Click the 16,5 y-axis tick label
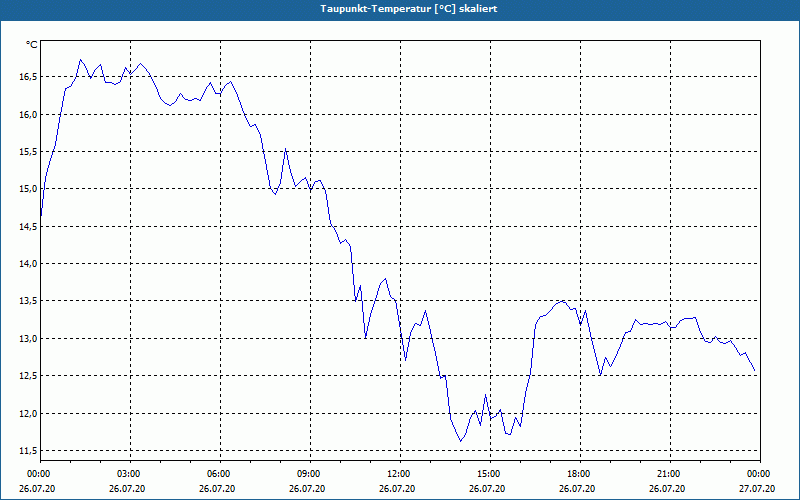This screenshot has height=500, width=800. click(x=29, y=77)
